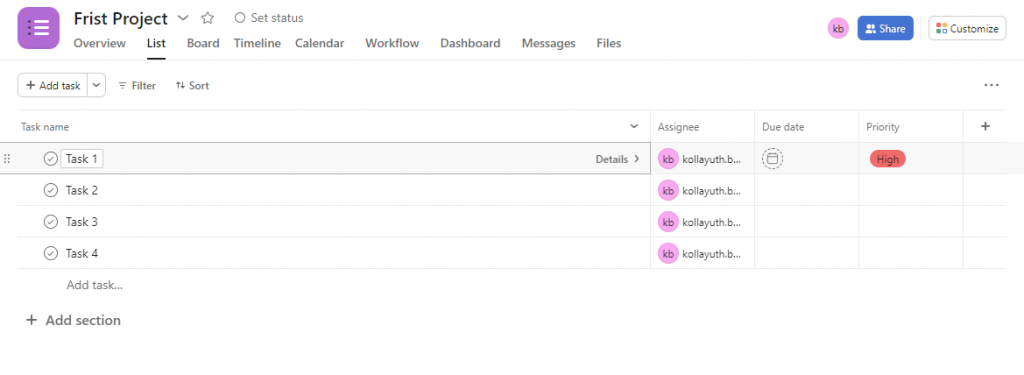This screenshot has width=1024, height=375.
Task: Open the Filter options
Action: point(136,86)
